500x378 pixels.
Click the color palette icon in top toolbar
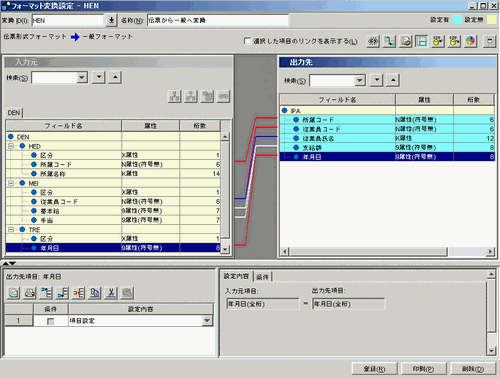[470, 41]
